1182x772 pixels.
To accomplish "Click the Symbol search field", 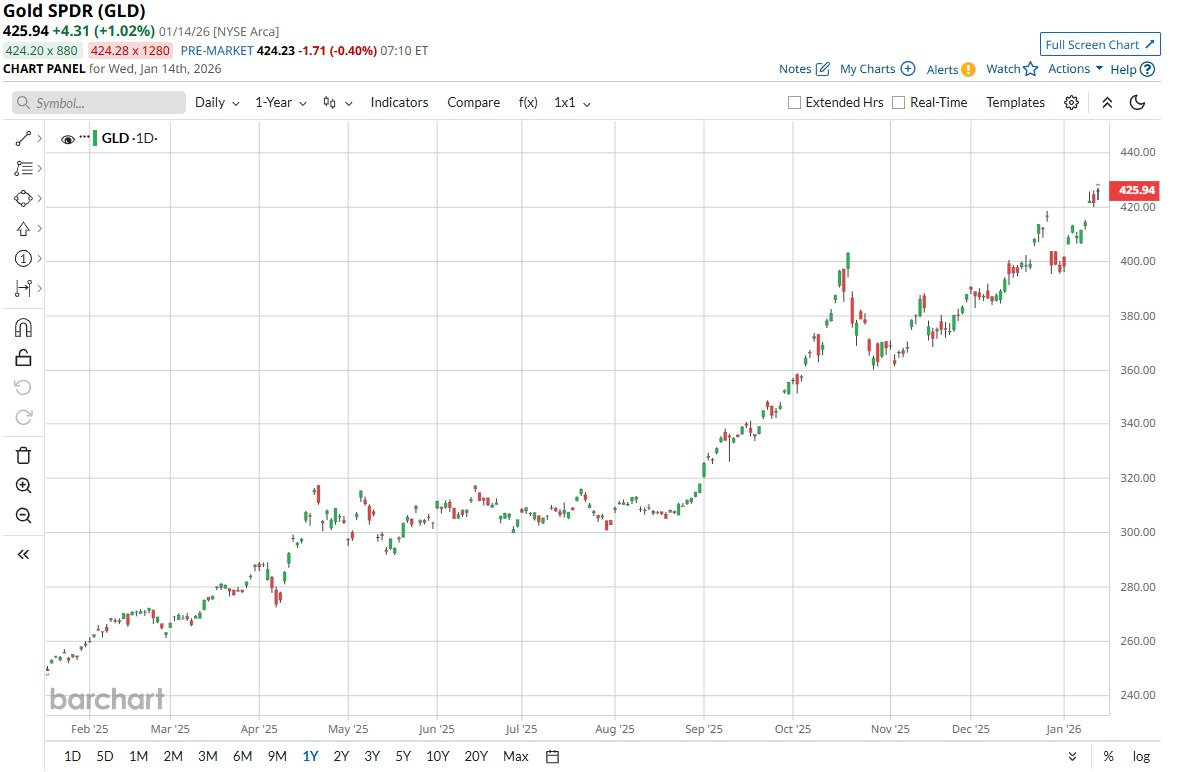I will click(x=99, y=103).
